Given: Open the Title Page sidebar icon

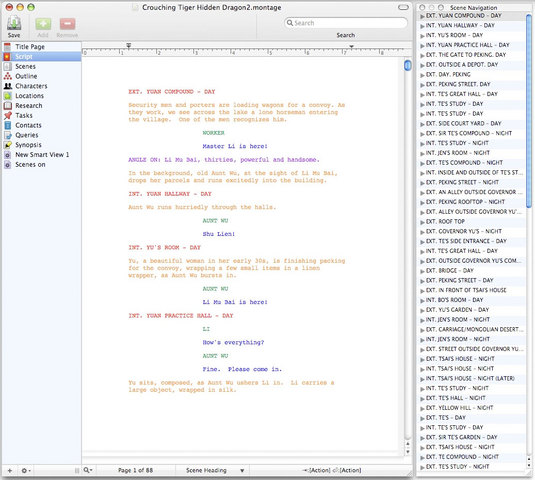Looking at the screenshot, I should [7, 47].
